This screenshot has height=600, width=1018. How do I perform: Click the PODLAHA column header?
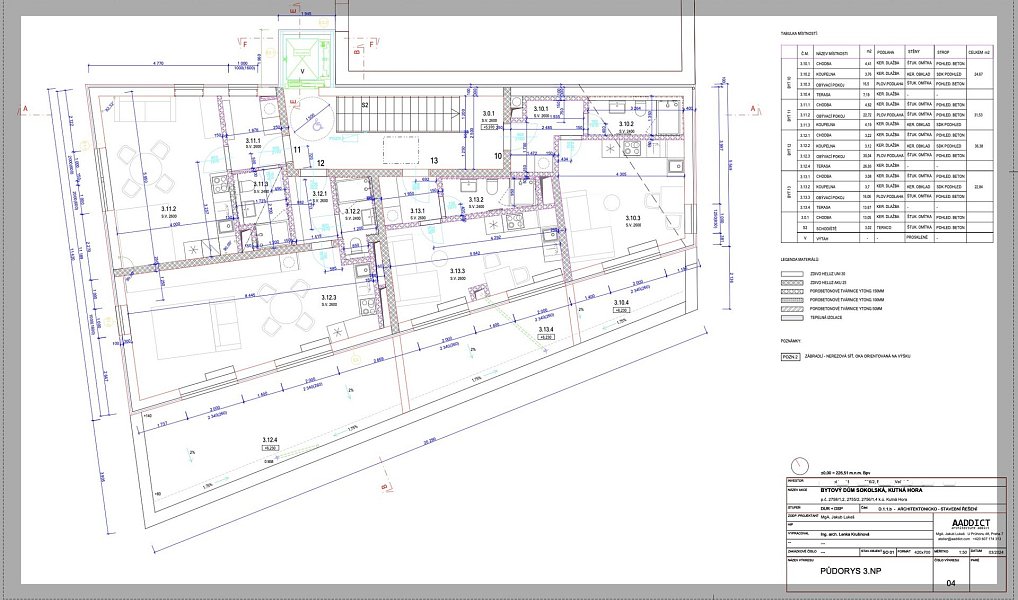[886, 52]
